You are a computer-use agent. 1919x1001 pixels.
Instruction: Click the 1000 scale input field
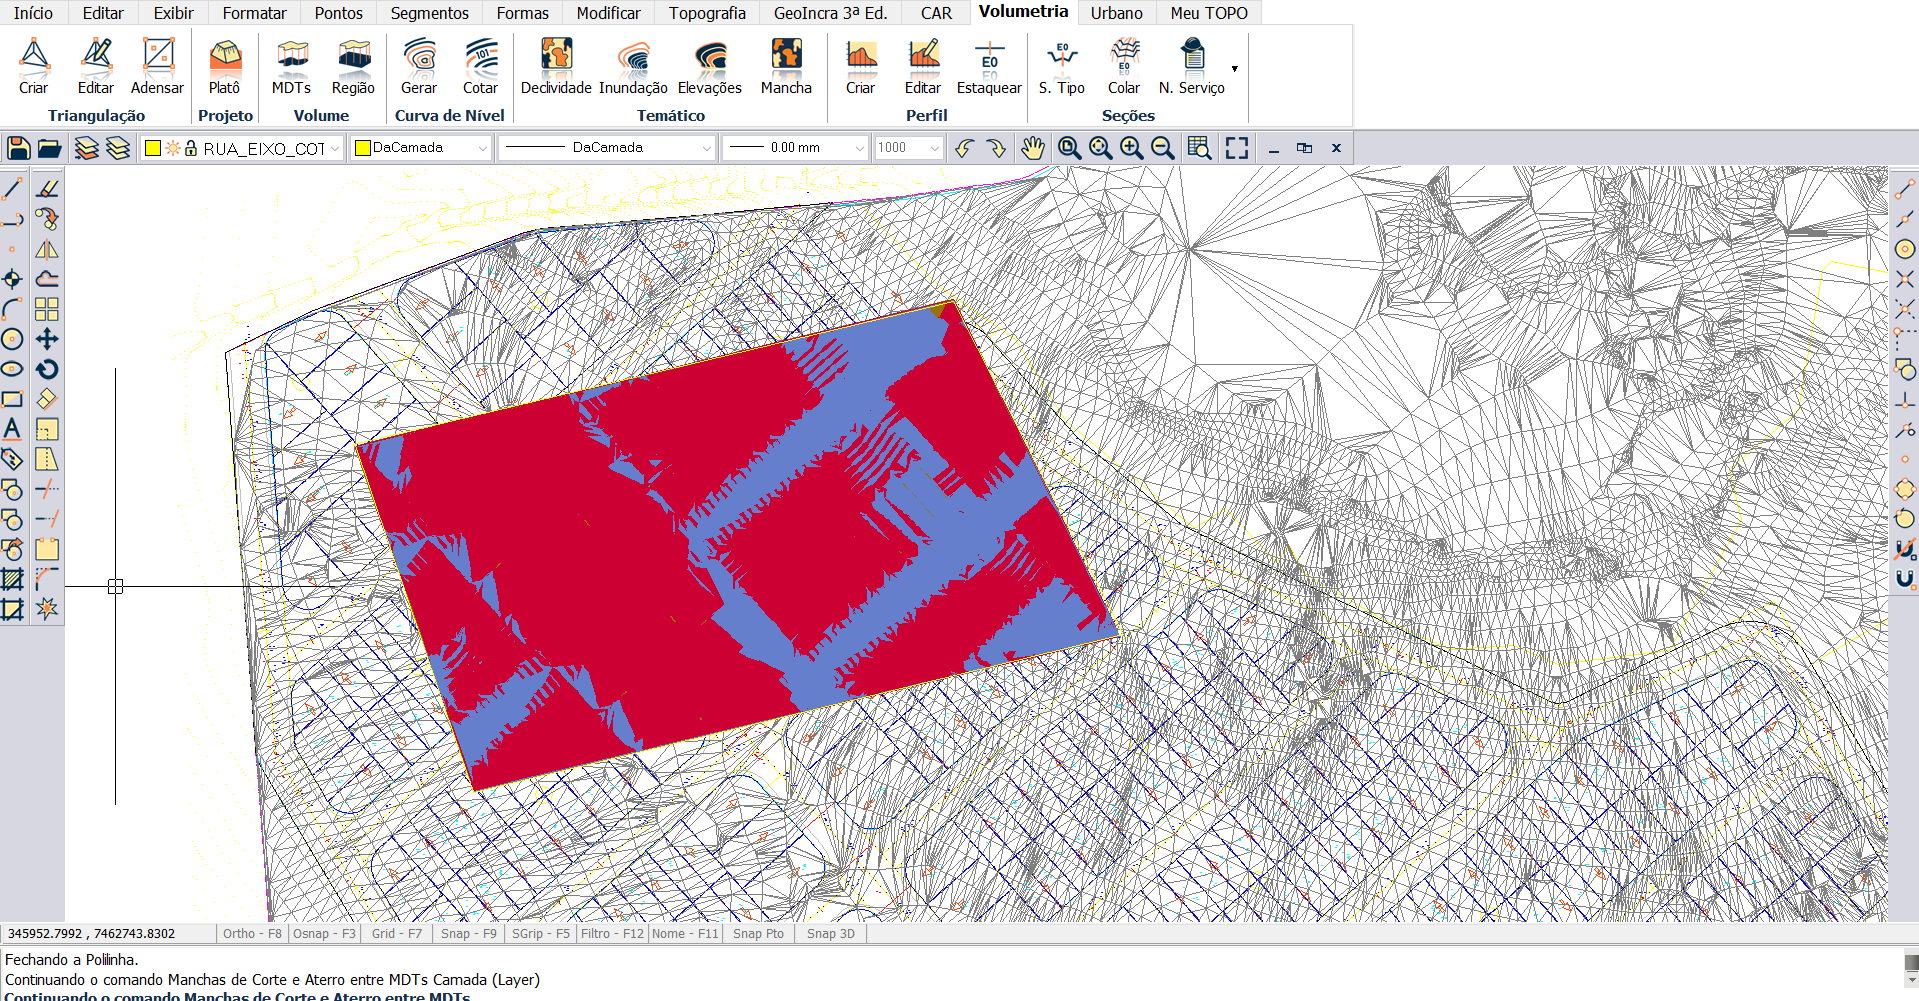[x=900, y=148]
